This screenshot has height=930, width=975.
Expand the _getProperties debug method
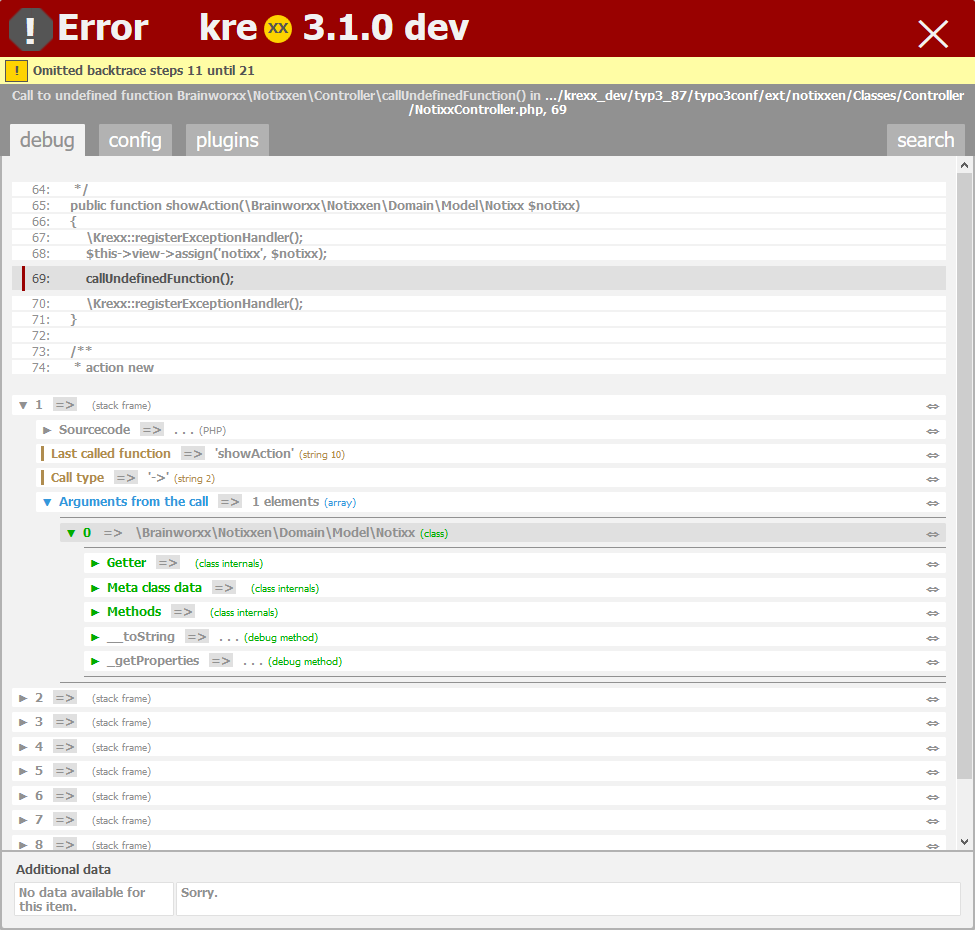pyautogui.click(x=95, y=661)
